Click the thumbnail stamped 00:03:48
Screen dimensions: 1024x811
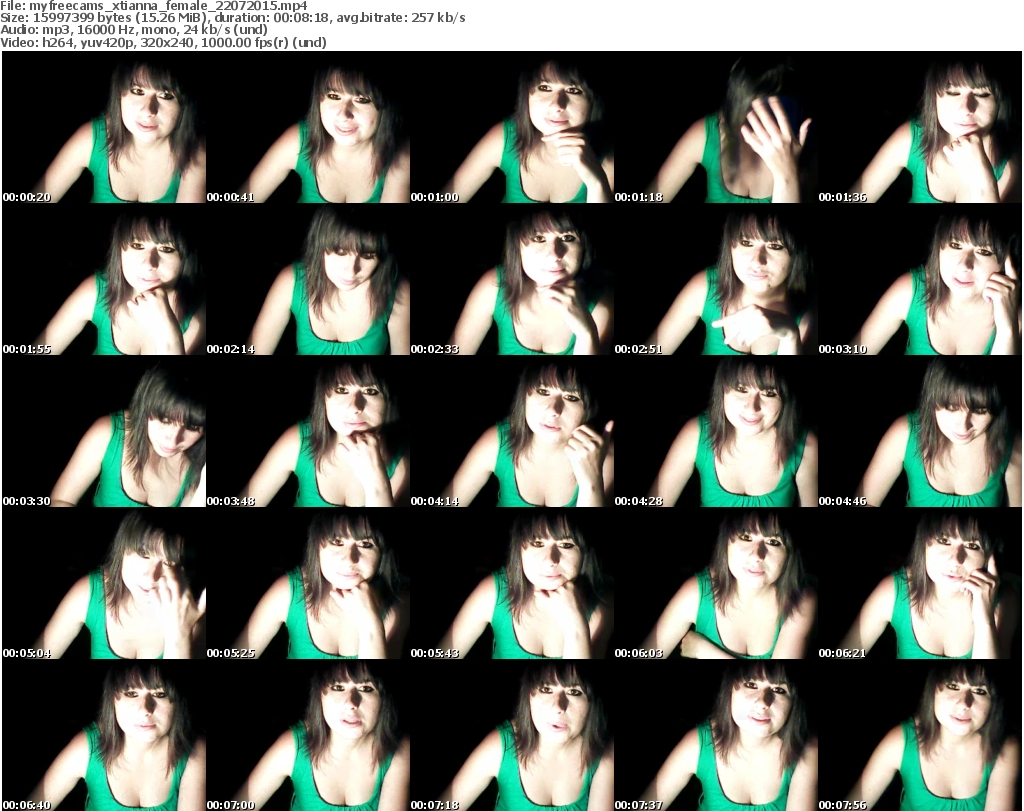tap(308, 432)
